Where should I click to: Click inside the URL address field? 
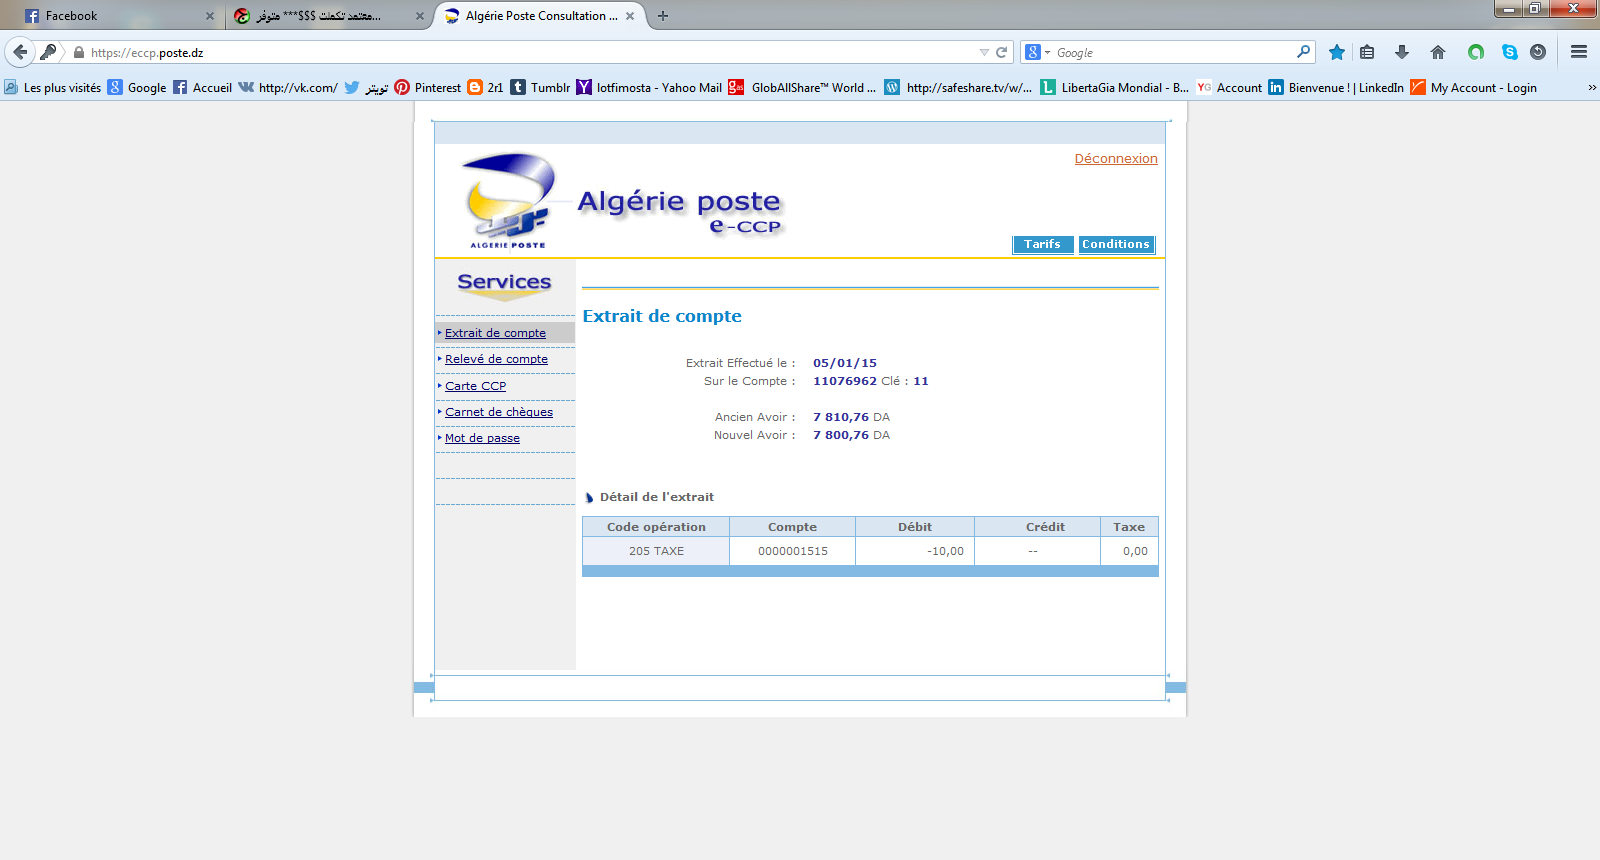coord(530,52)
